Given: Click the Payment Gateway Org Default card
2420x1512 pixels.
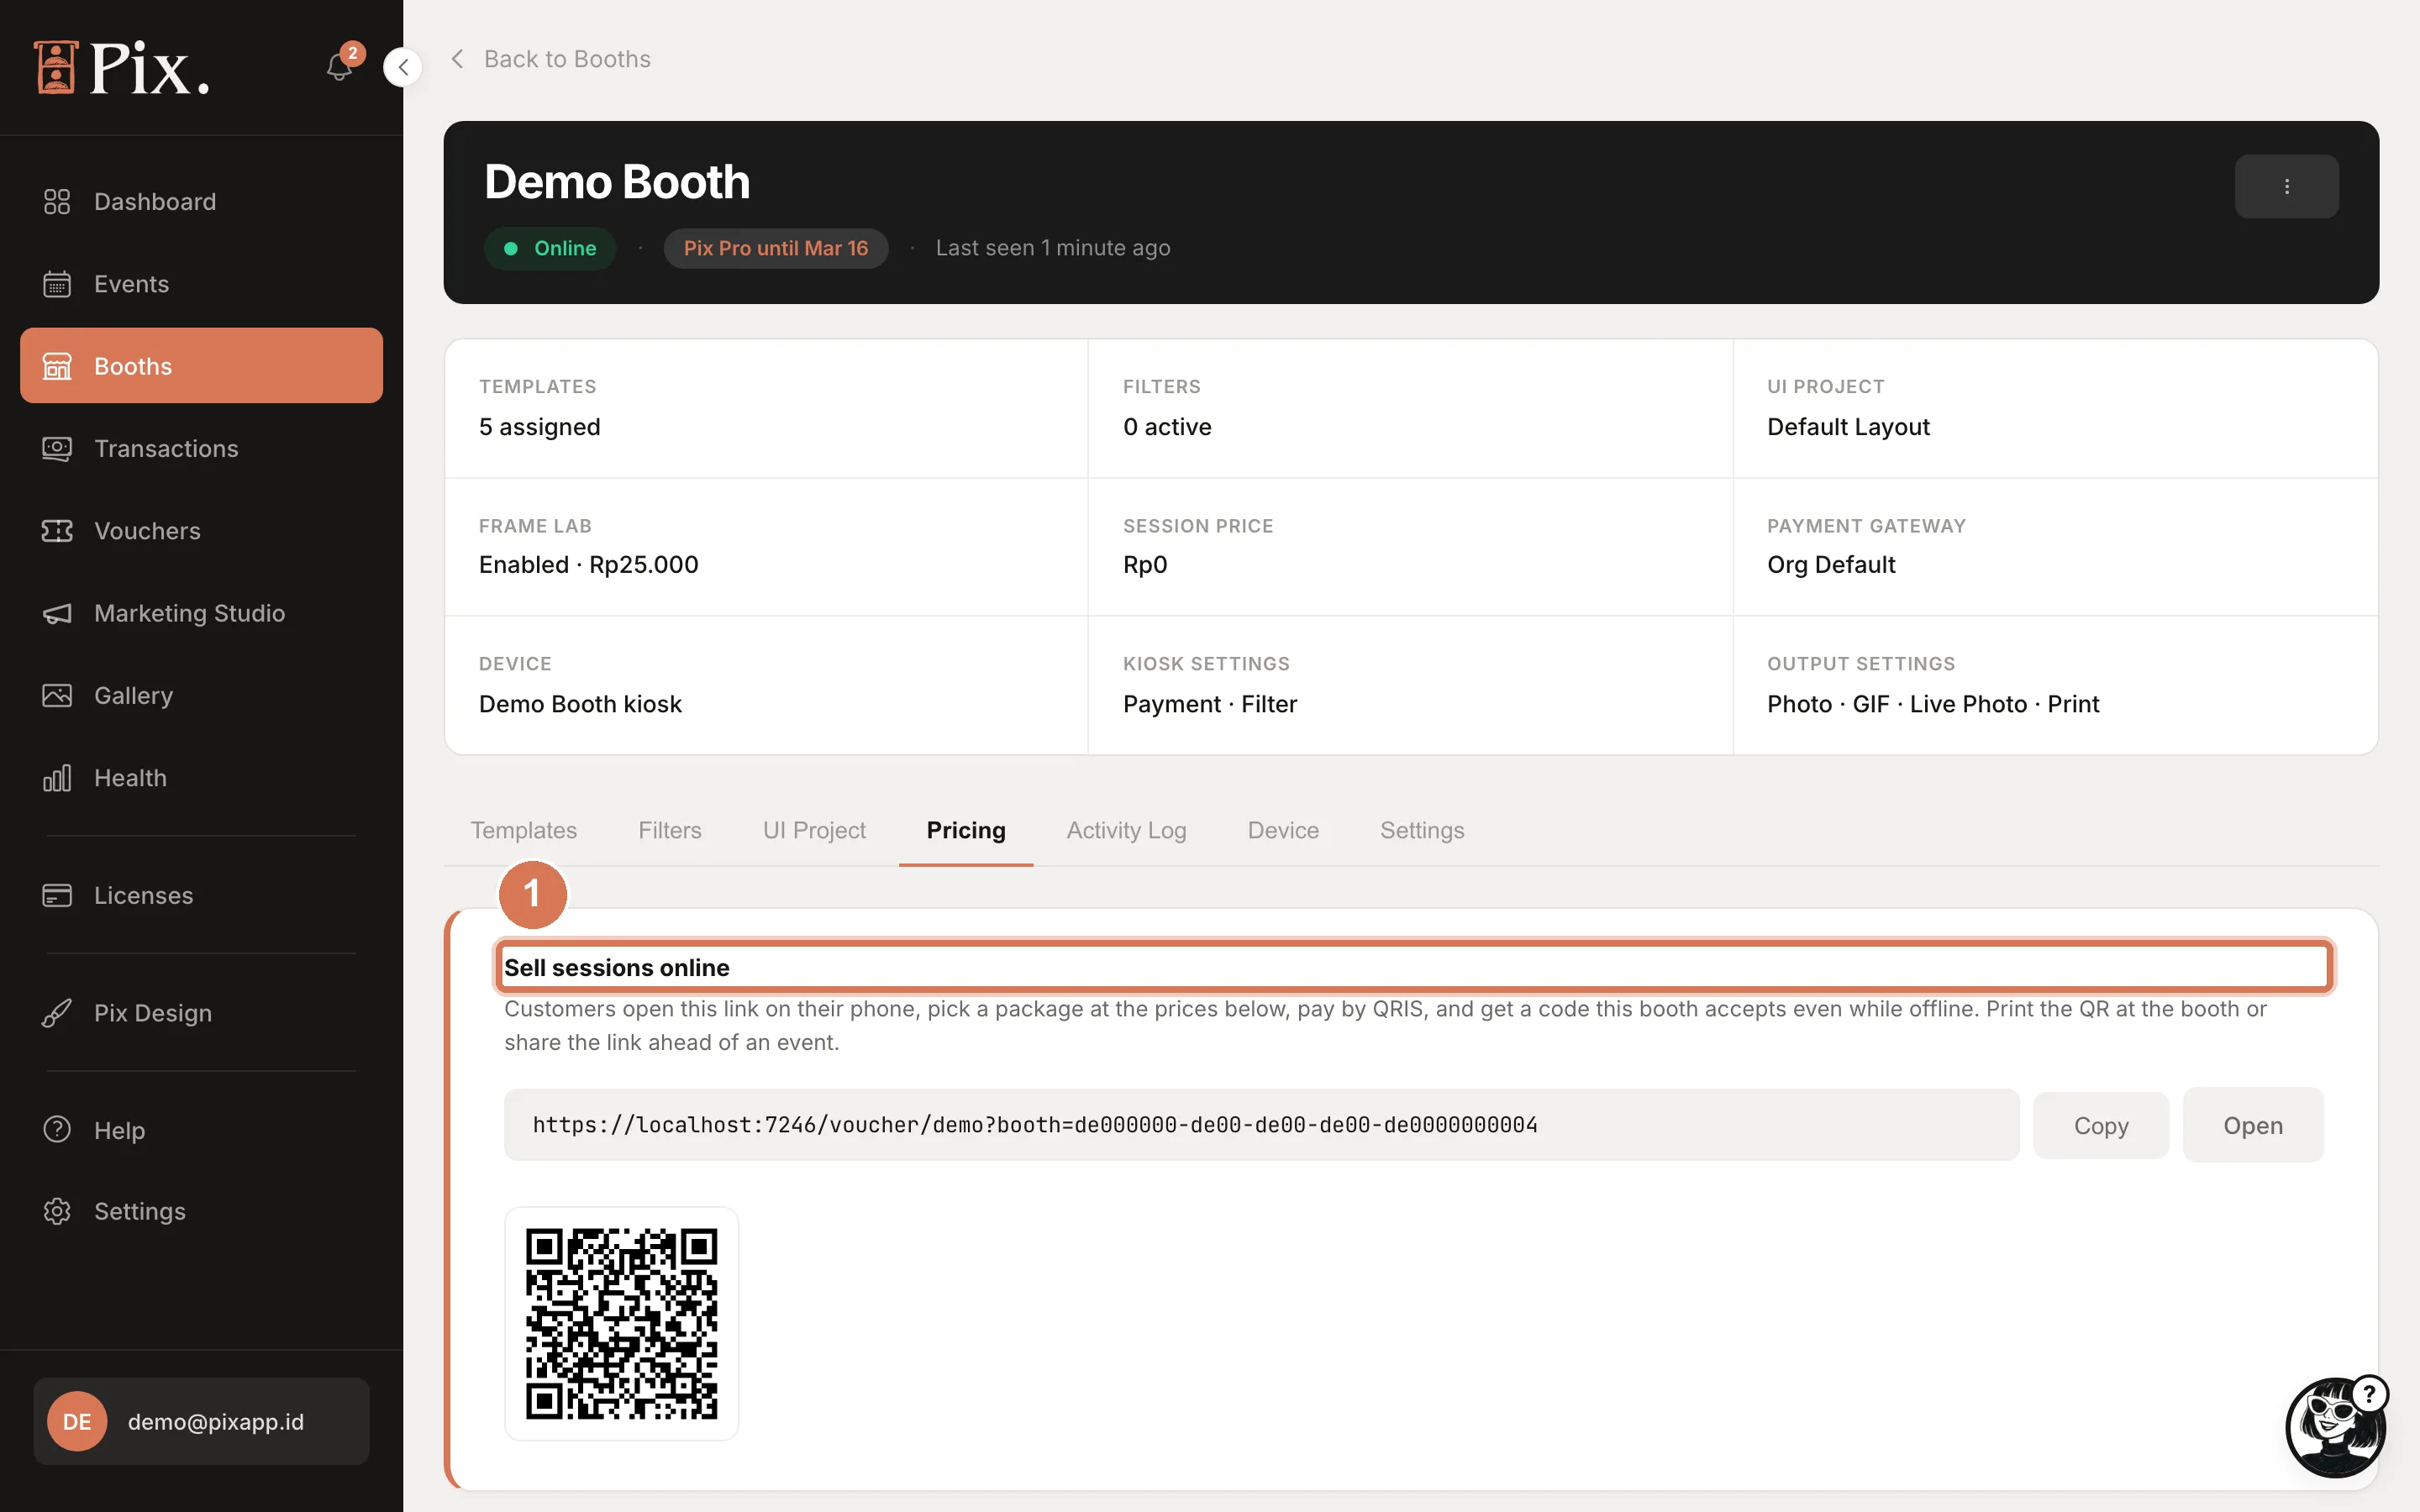Looking at the screenshot, I should click(x=2055, y=546).
